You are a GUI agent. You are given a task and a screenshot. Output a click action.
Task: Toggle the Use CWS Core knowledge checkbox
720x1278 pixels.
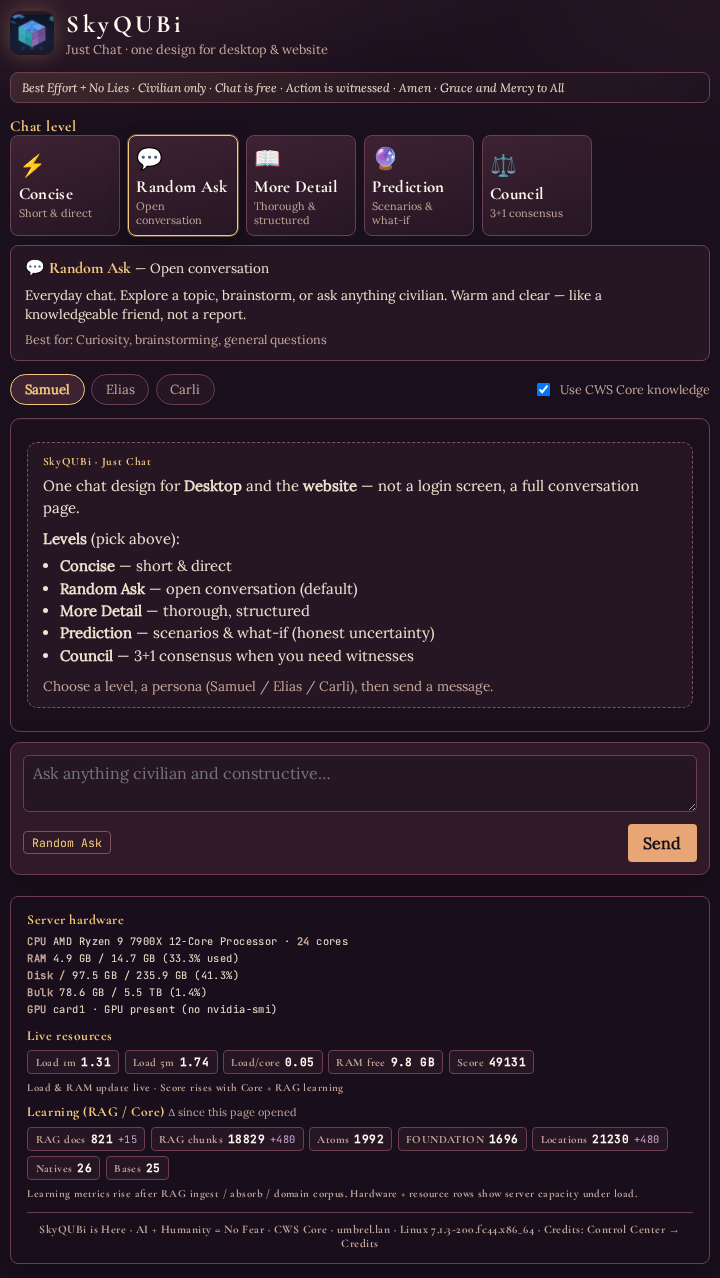(543, 390)
